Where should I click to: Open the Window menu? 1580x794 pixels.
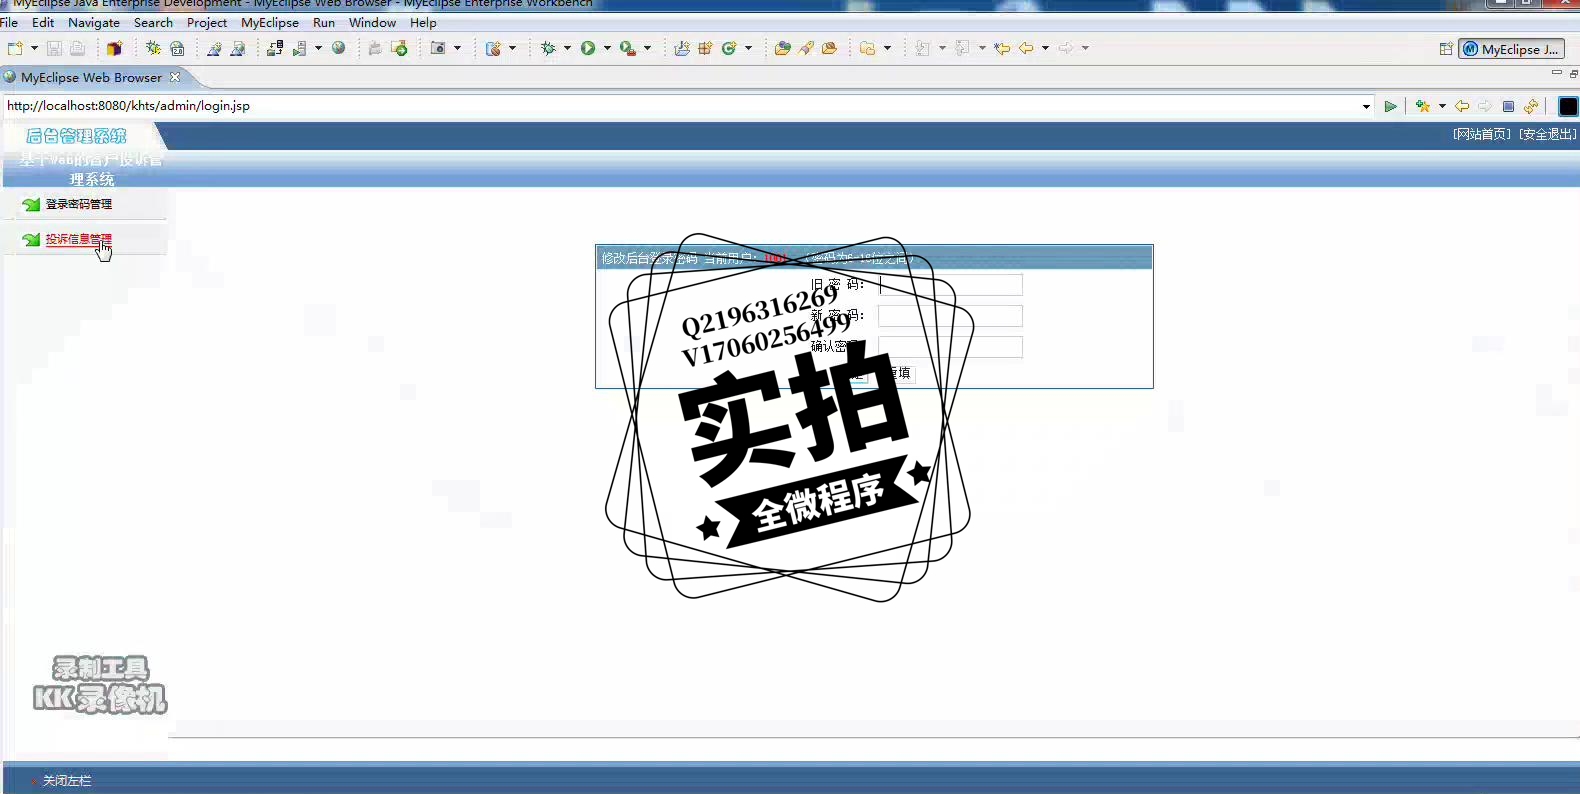(x=372, y=22)
